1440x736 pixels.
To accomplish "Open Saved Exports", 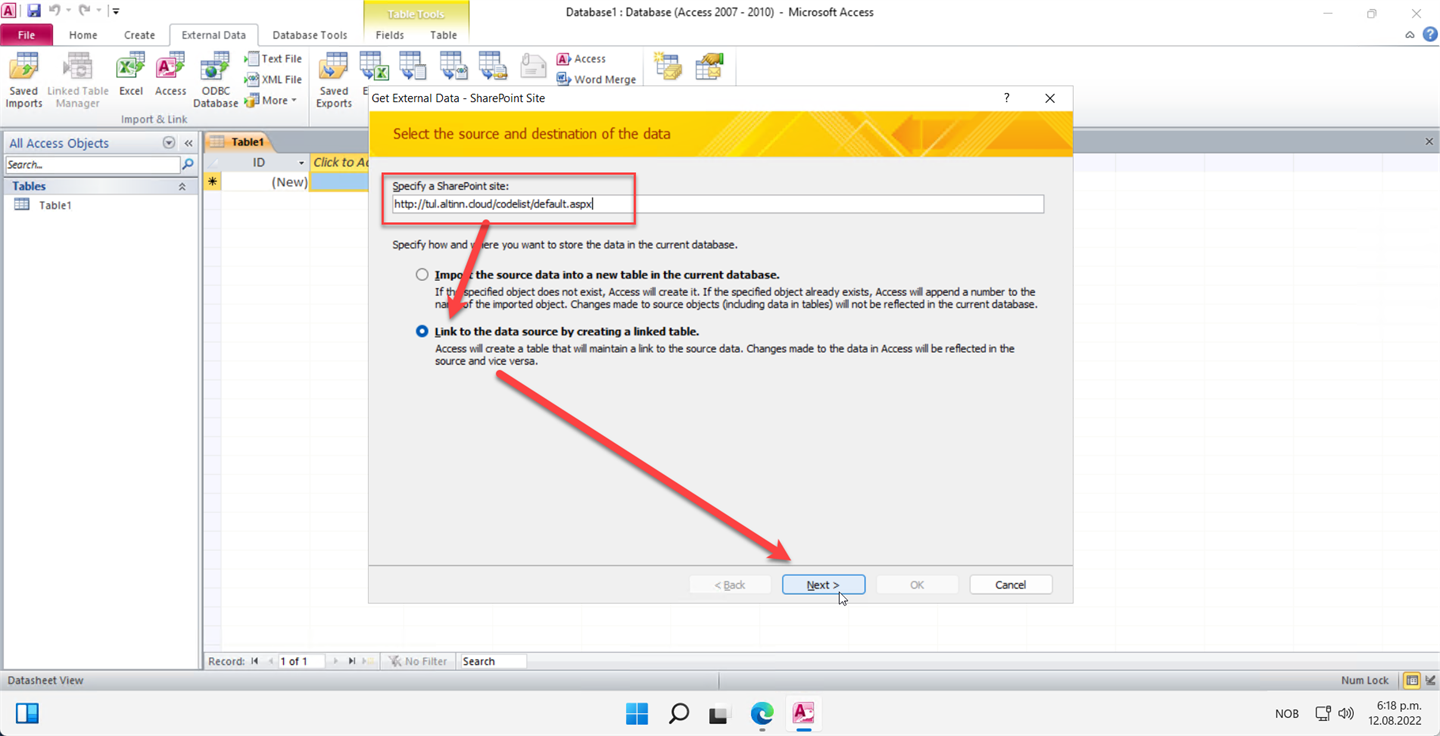I will (334, 81).
